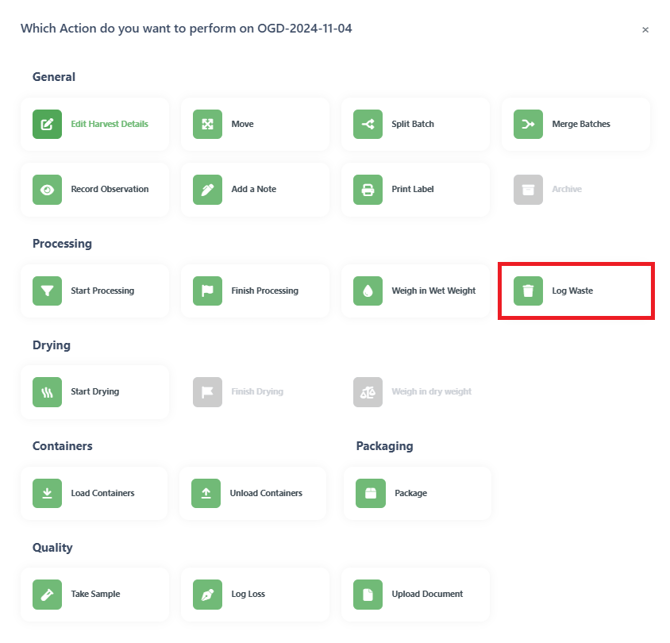
Task: Choose the Upload Document action
Action: point(415,594)
